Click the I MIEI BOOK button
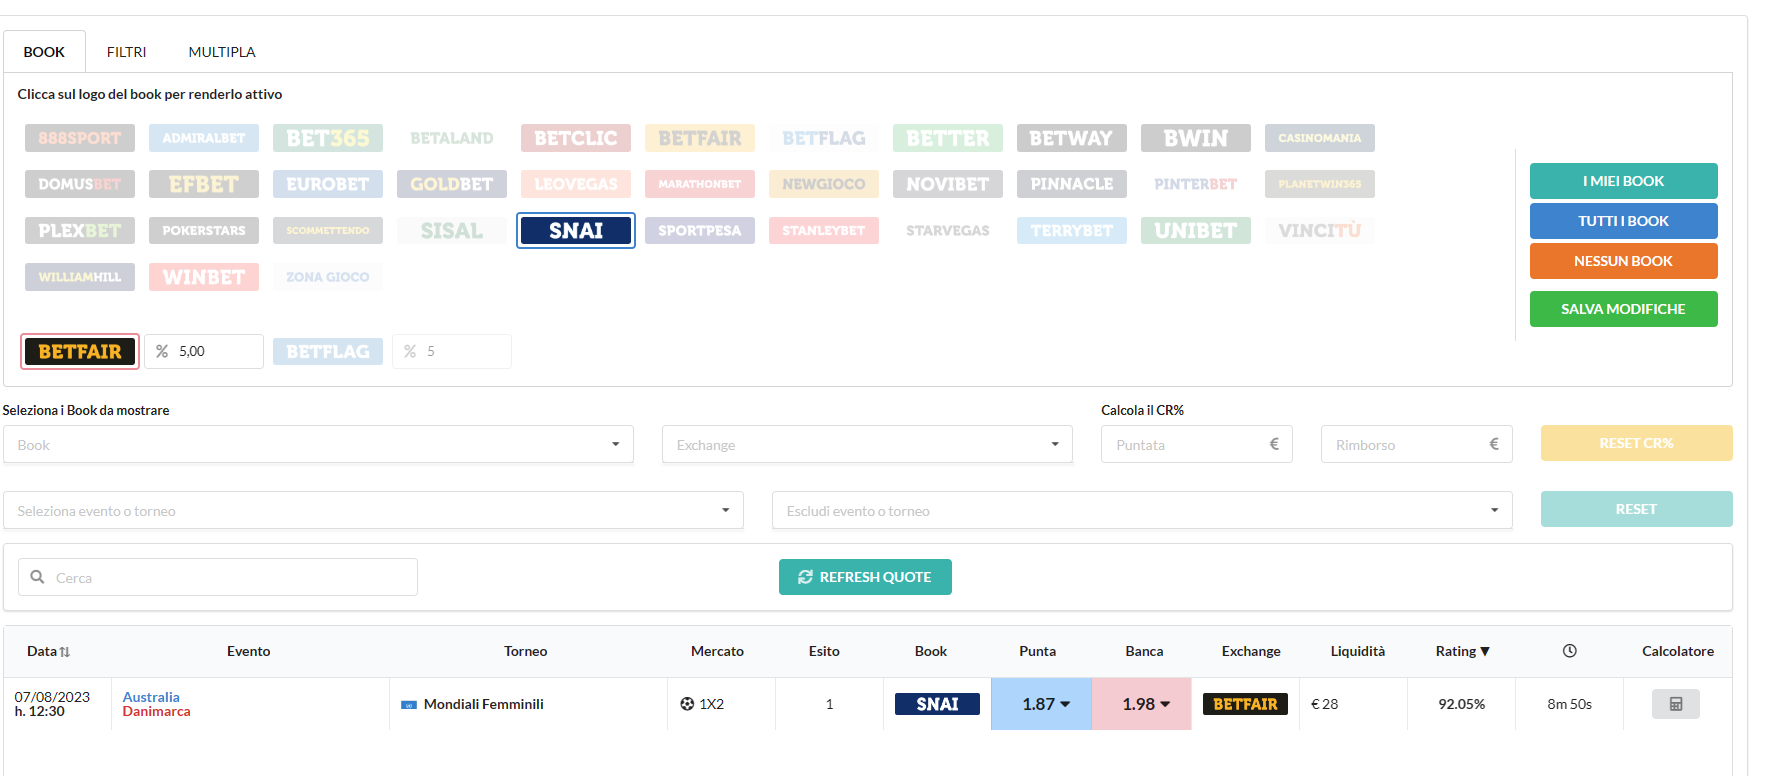The width and height of the screenshot is (1771, 776). click(1624, 181)
